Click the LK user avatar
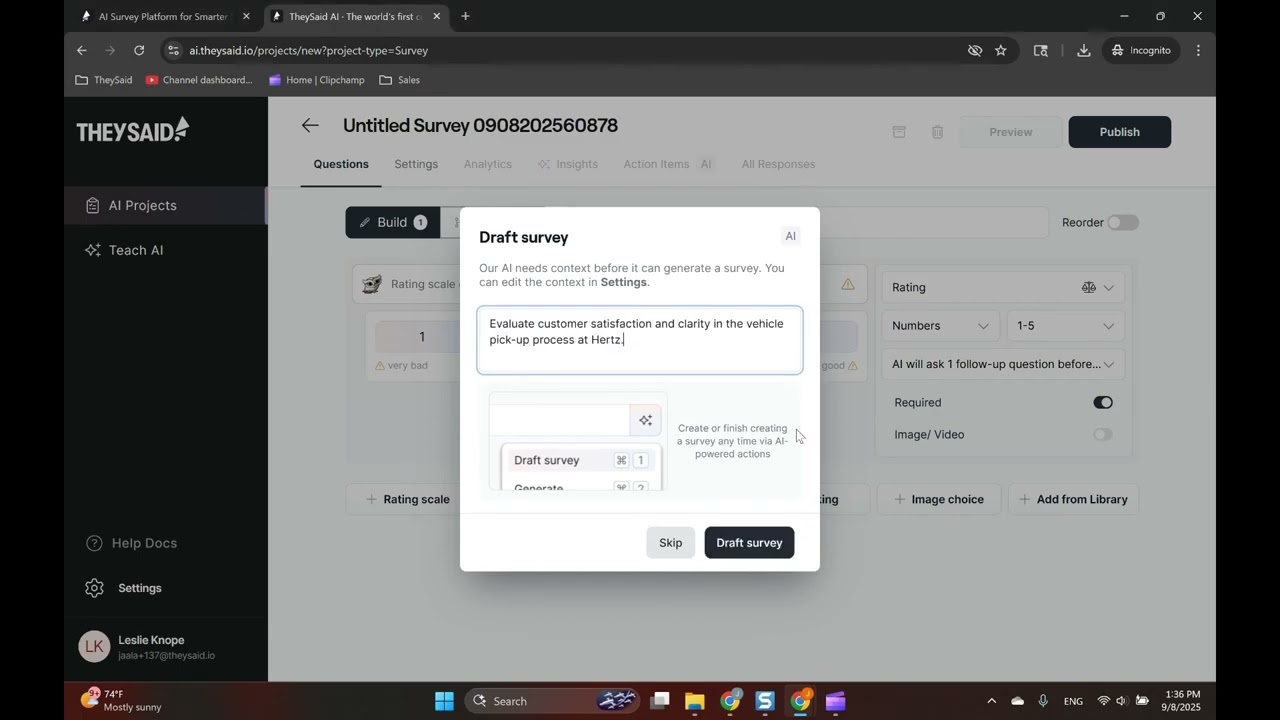 [x=94, y=647]
